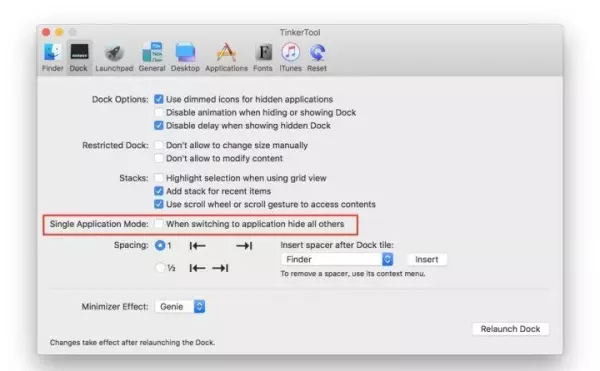Click Insert spacer after Dock tile text

[337, 245]
